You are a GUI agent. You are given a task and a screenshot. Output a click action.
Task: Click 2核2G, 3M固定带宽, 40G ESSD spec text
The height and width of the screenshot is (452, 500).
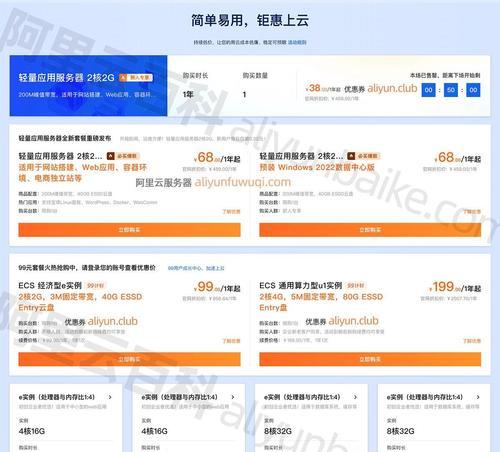tap(80, 302)
